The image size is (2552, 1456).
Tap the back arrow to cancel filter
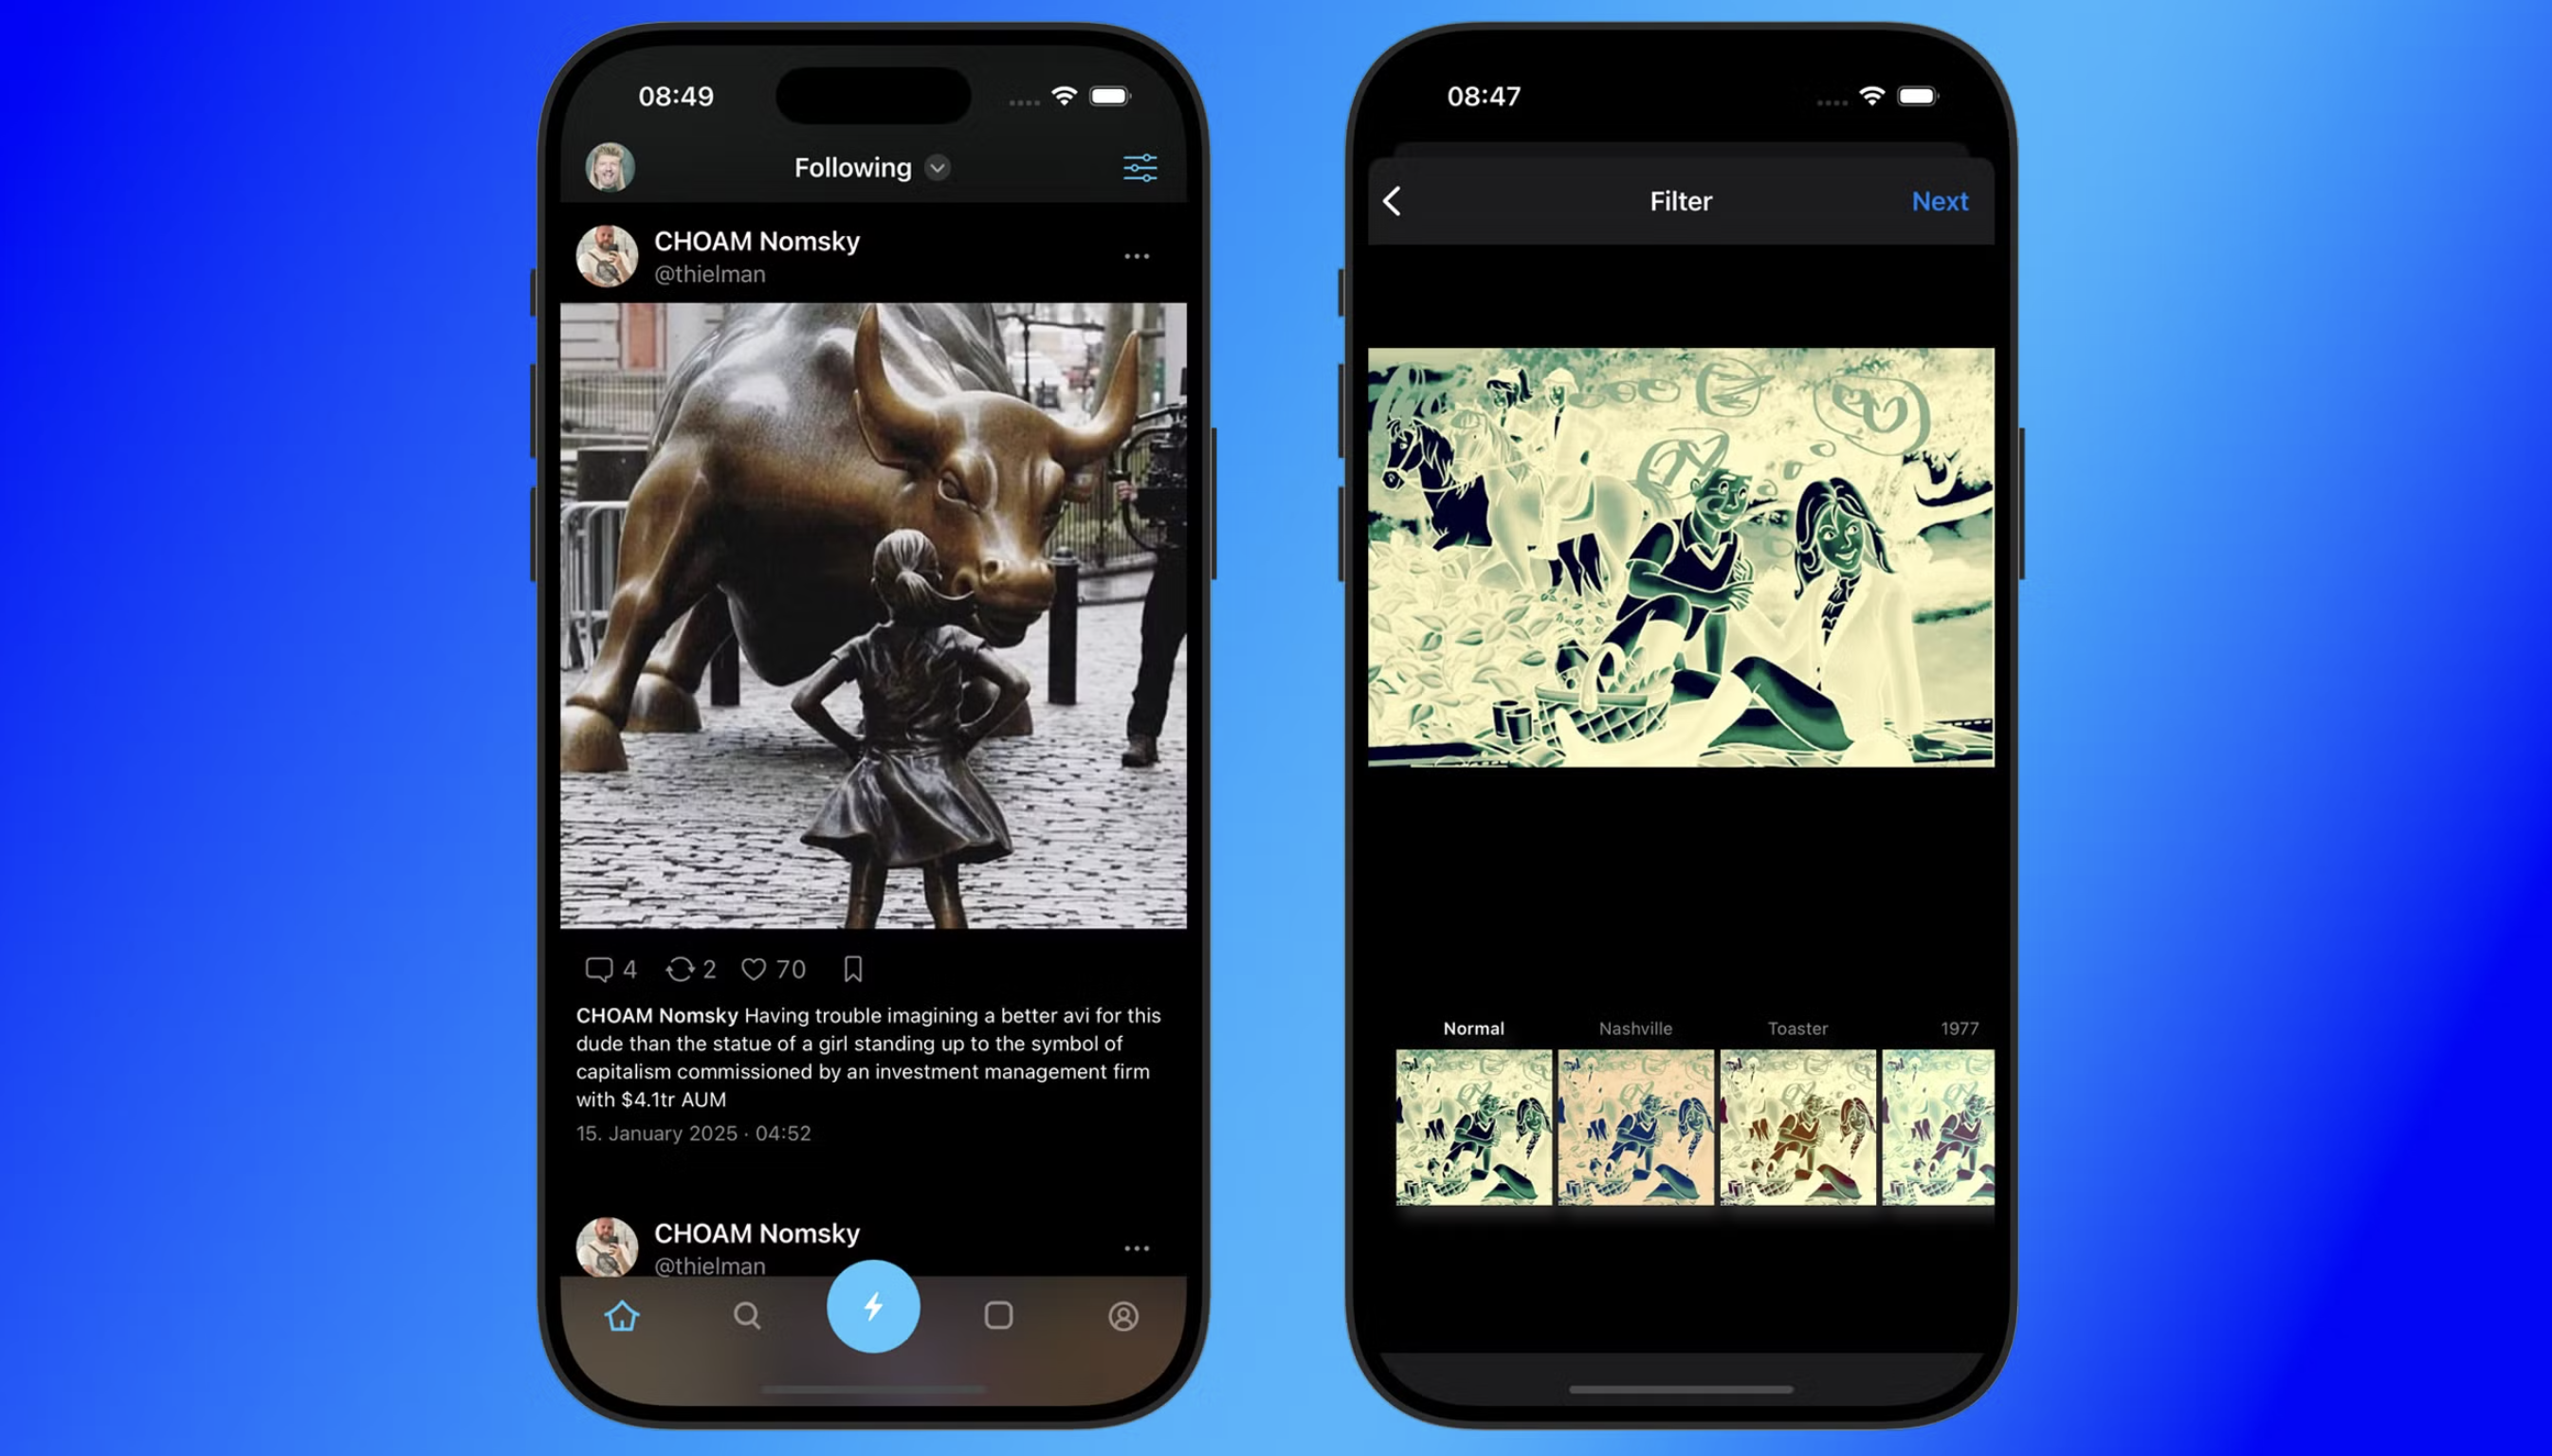[x=1392, y=200]
